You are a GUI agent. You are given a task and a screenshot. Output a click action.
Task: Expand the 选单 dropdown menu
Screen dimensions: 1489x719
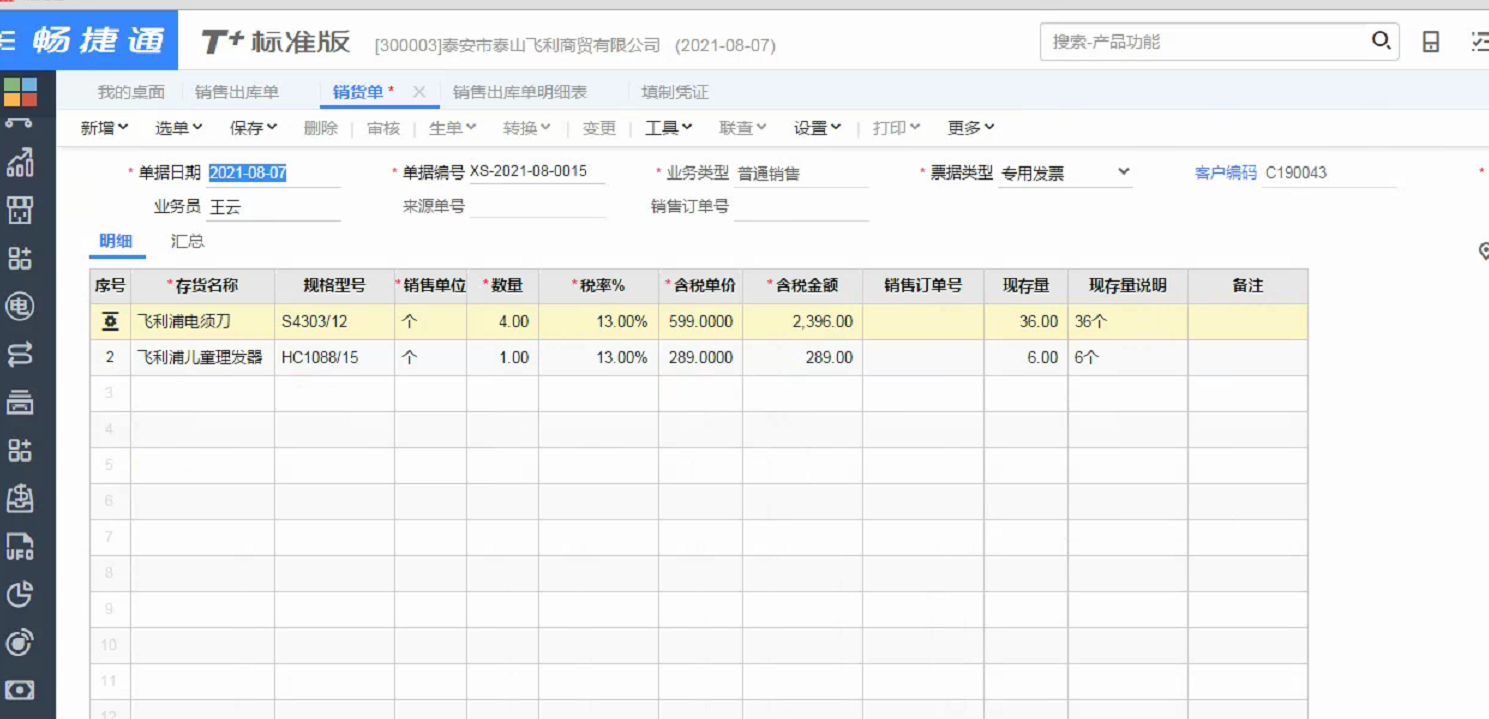[179, 128]
